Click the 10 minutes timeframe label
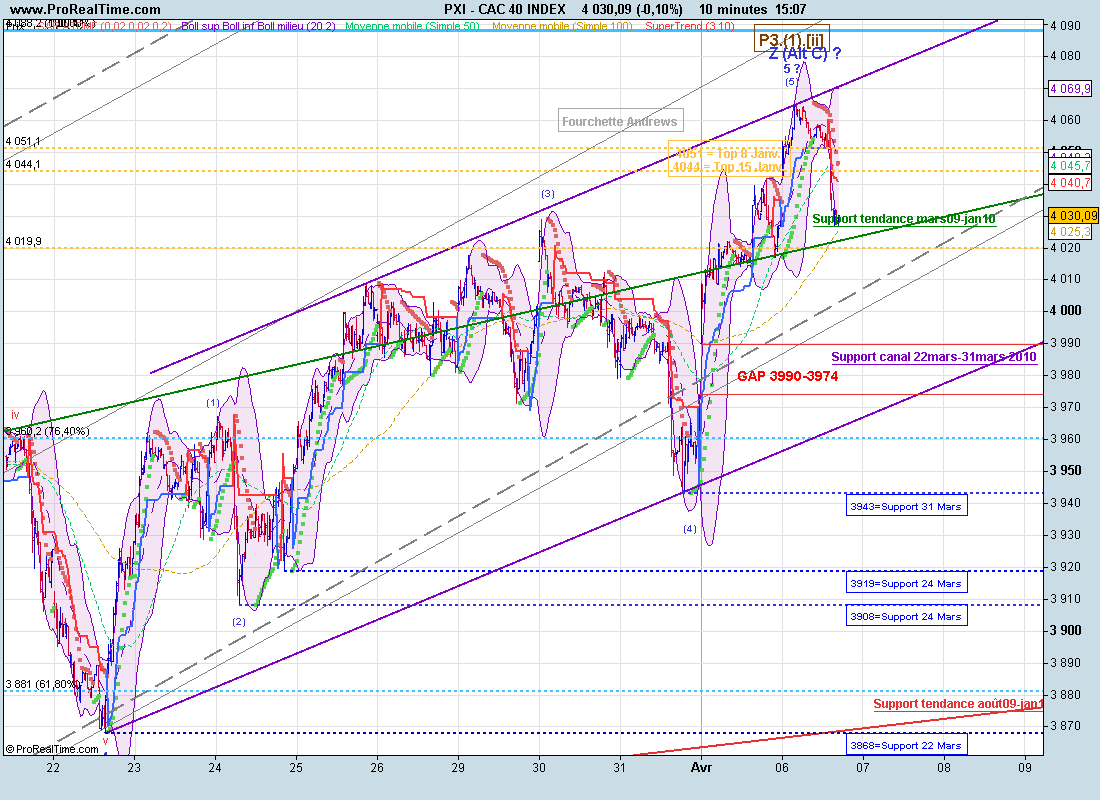Viewport: 1100px width, 800px height. coord(733,9)
